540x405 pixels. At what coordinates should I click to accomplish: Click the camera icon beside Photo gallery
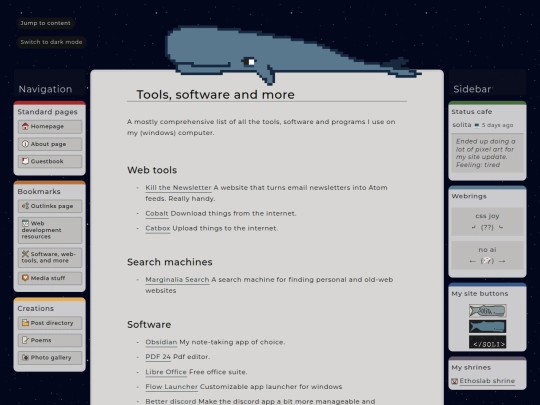25,357
